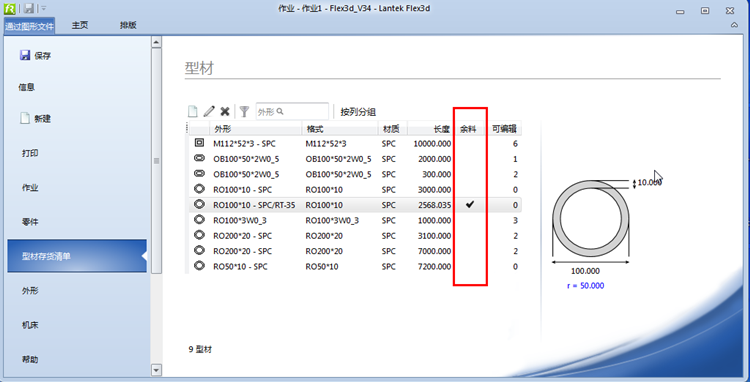Click the floppy icon beside 保存
750x382 pixels.
(25, 55)
